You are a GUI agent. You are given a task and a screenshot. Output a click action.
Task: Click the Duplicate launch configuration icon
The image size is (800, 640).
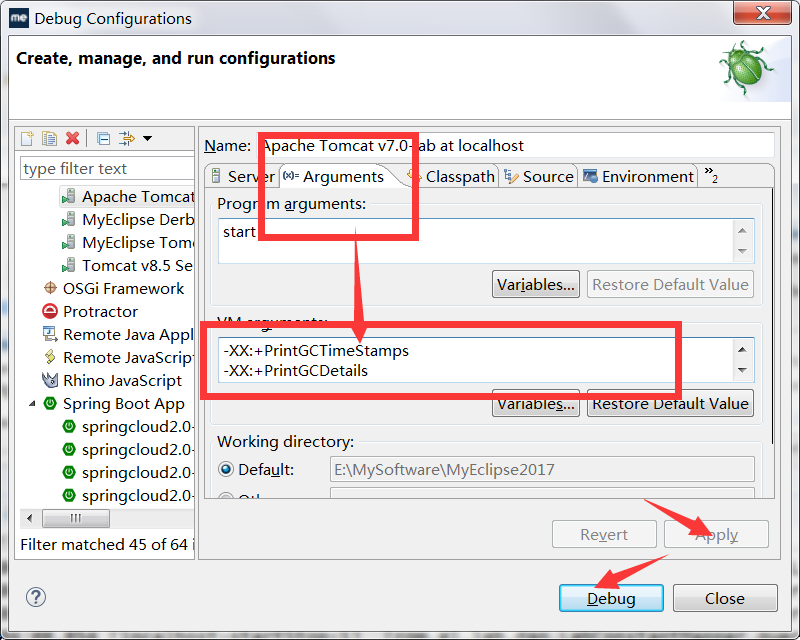click(x=49, y=138)
